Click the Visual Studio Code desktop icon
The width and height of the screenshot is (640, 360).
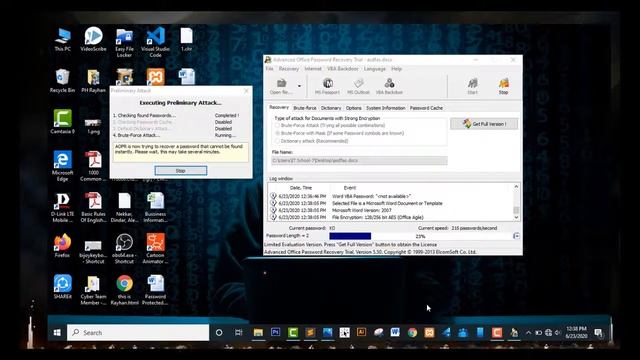(x=156, y=42)
